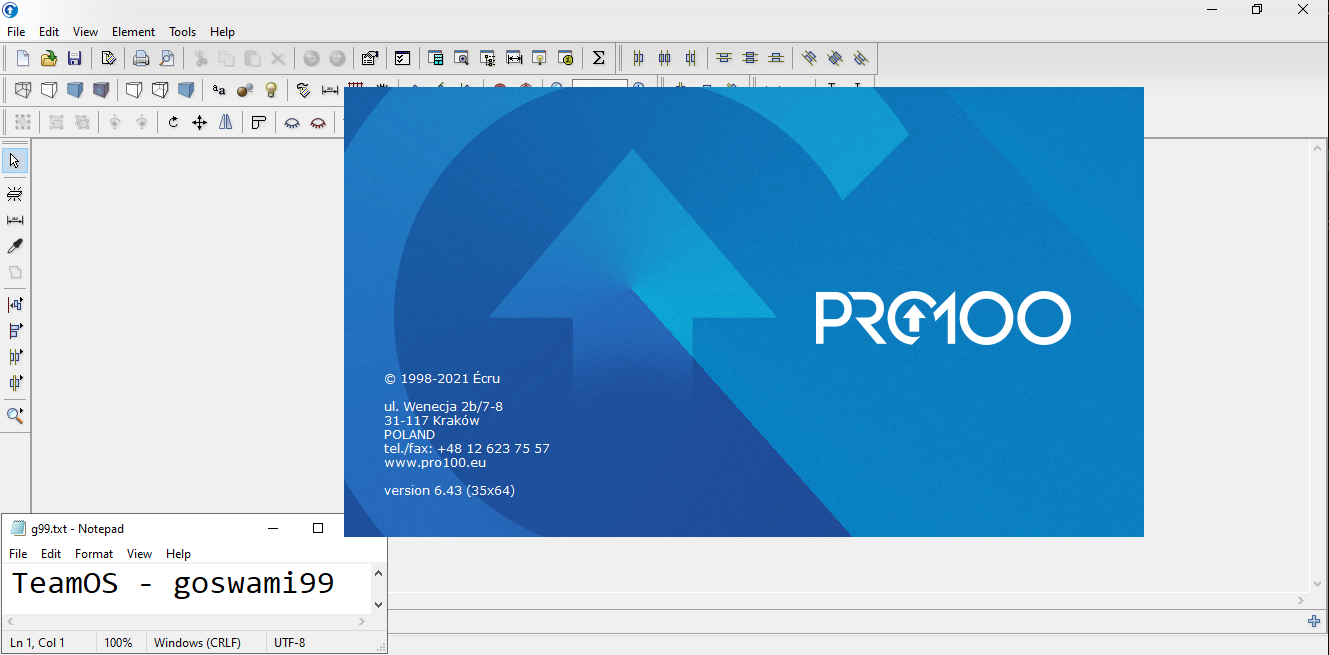Click the light fixture tool in left toolbar
The image size is (1329, 655).
point(15,194)
